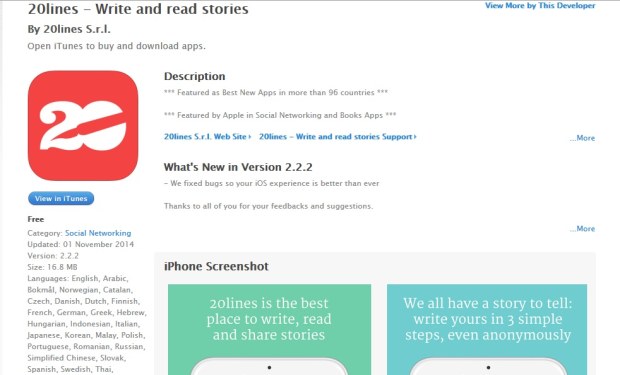The image size is (620, 375).
Task: Open Write and read stories Support link
Action: (x=336, y=137)
